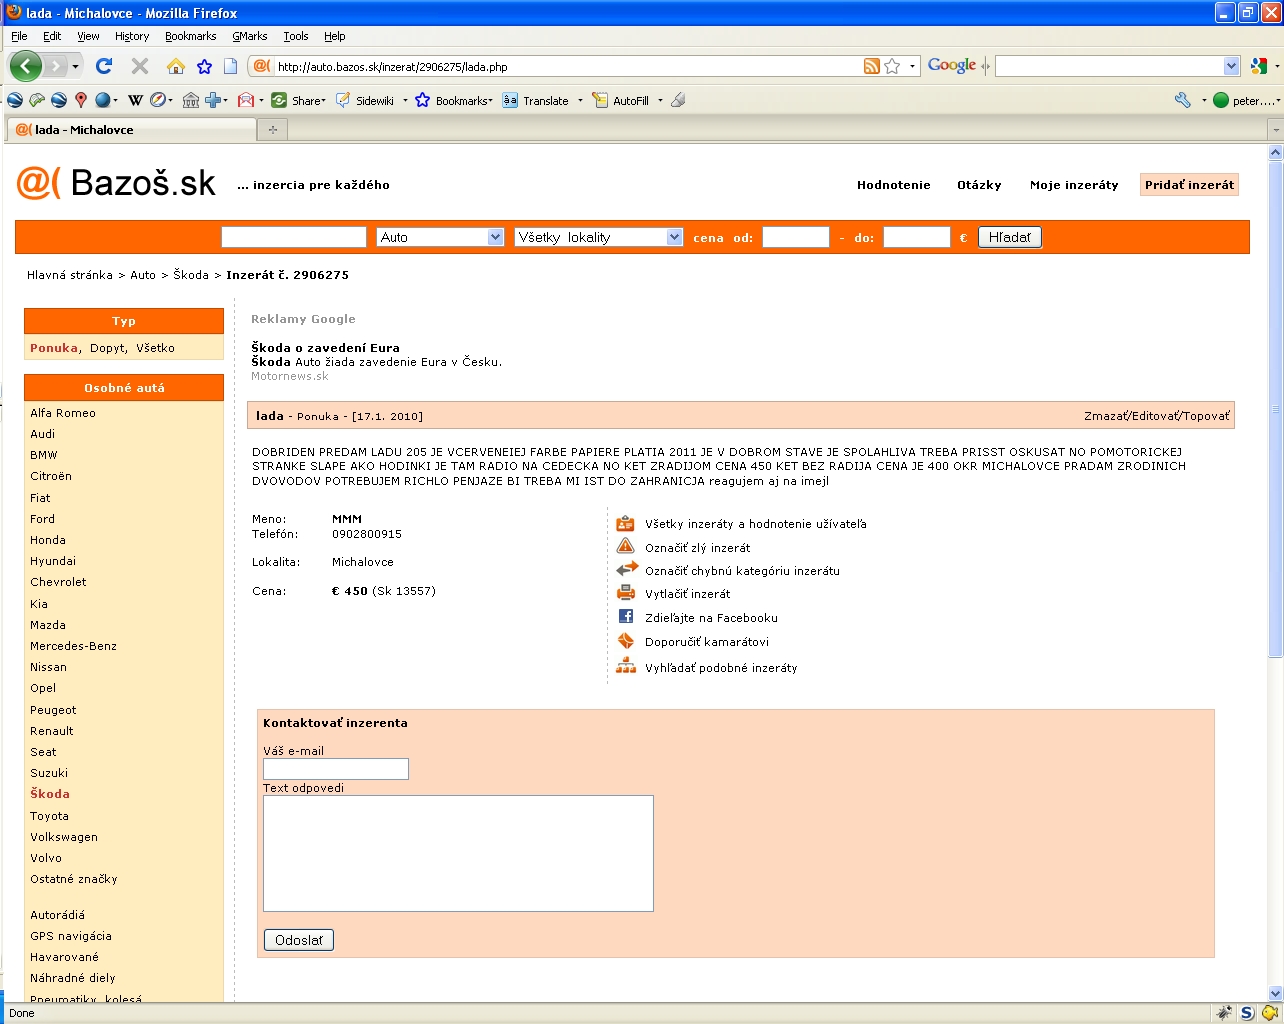The height and width of the screenshot is (1024, 1284).
Task: Open the Moje inzeráty link
Action: (1074, 185)
